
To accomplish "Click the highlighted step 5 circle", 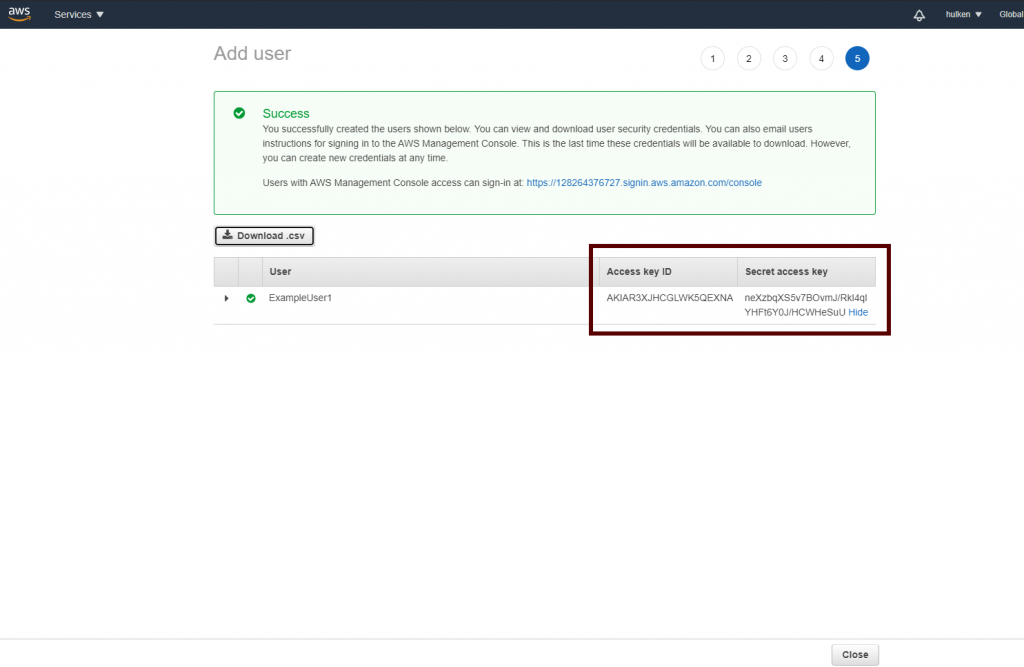I will (857, 59).
